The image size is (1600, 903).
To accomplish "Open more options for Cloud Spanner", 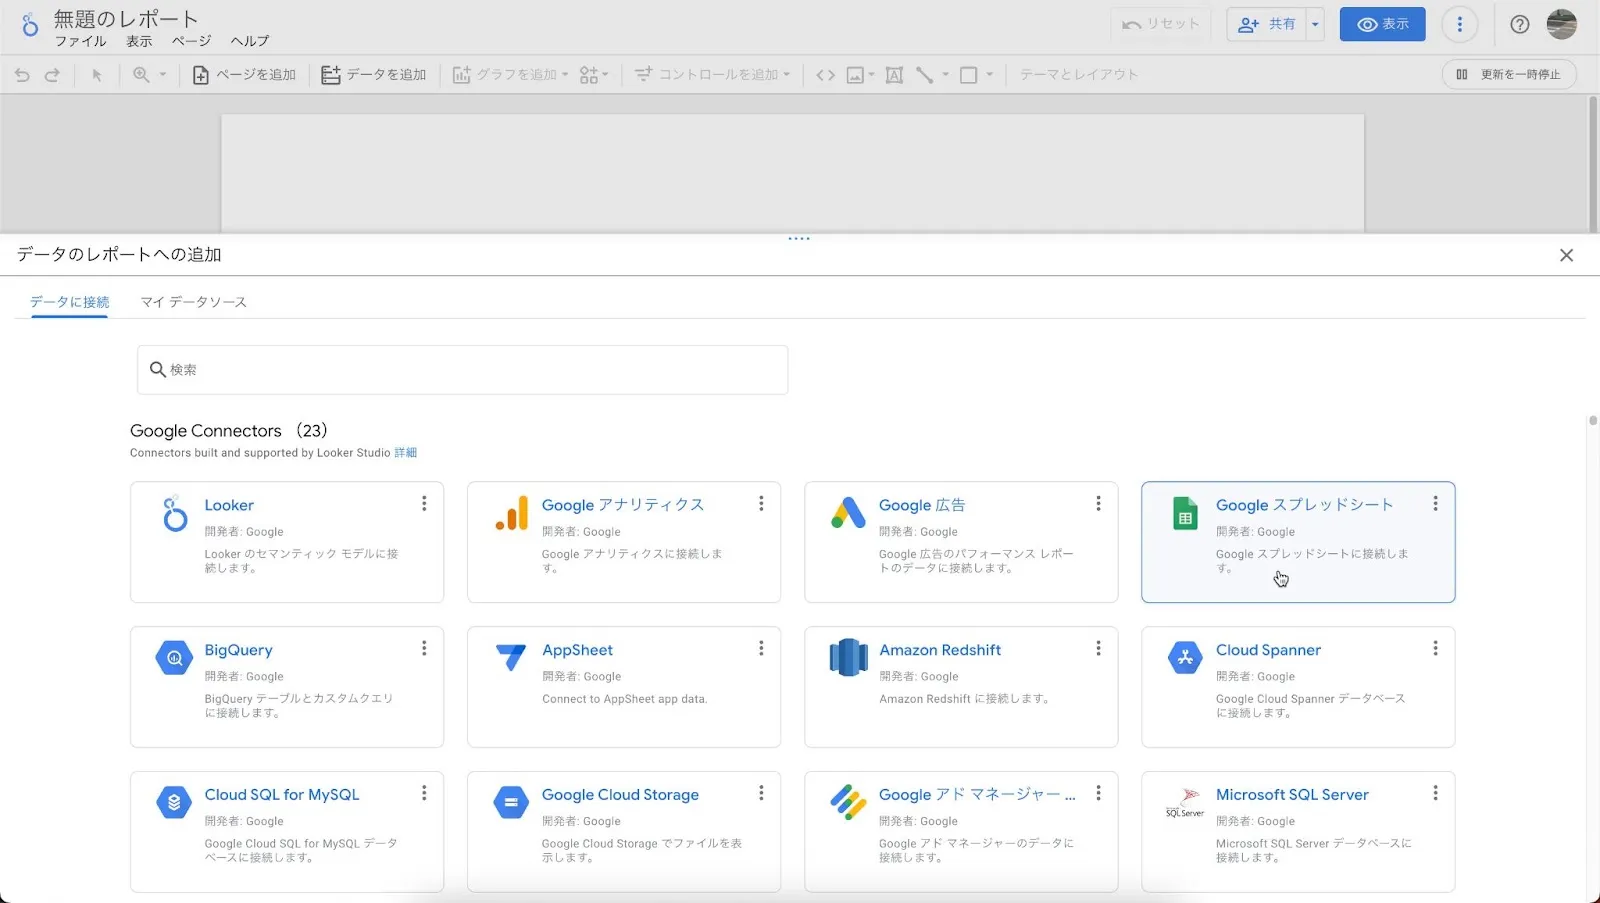I will click(x=1435, y=649).
